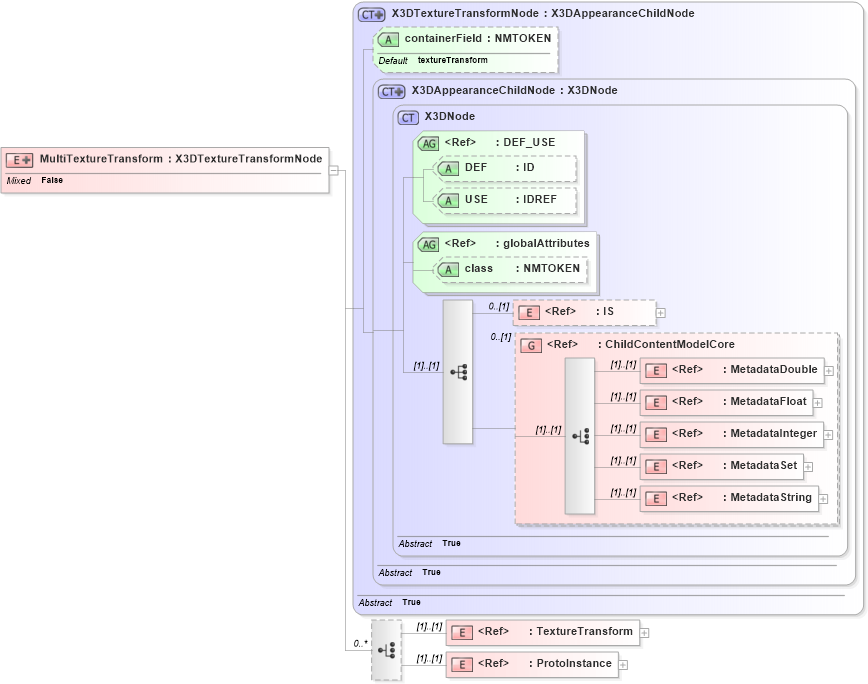Click the 0..* choice compositor at bottom
868x684 pixels.
click(x=386, y=650)
